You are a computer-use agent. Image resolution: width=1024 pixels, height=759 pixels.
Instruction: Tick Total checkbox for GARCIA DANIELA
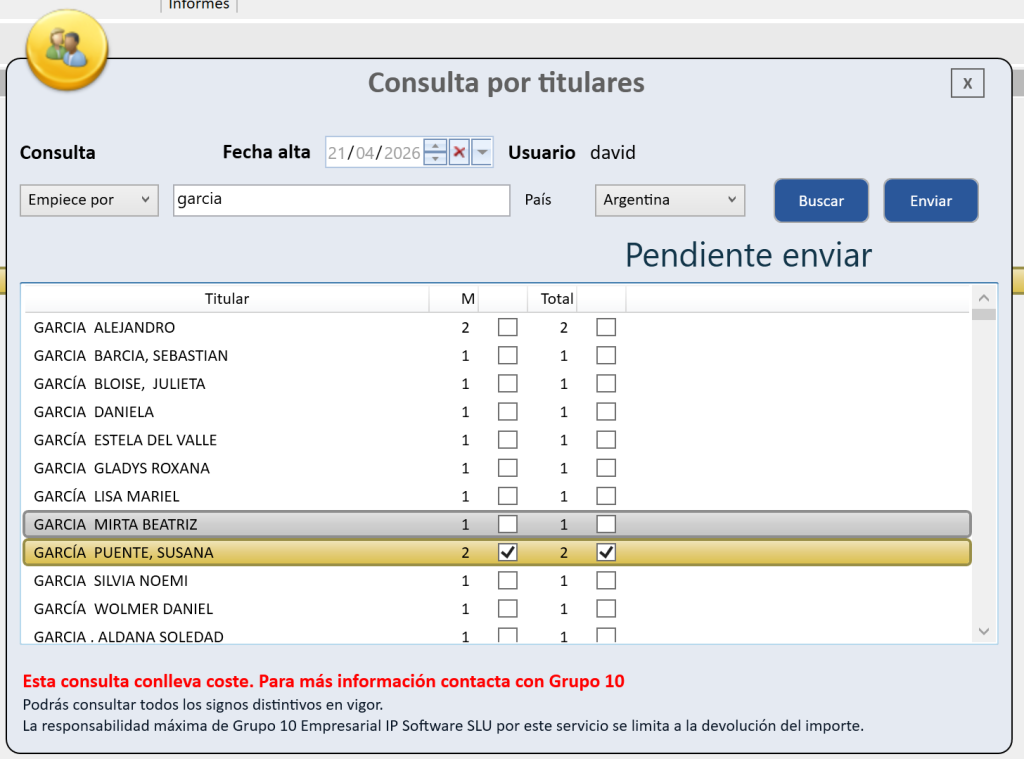(606, 411)
